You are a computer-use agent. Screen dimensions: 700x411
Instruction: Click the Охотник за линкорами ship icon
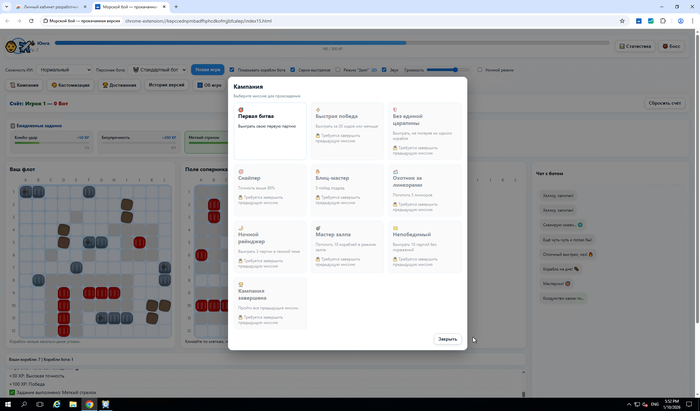click(x=396, y=171)
